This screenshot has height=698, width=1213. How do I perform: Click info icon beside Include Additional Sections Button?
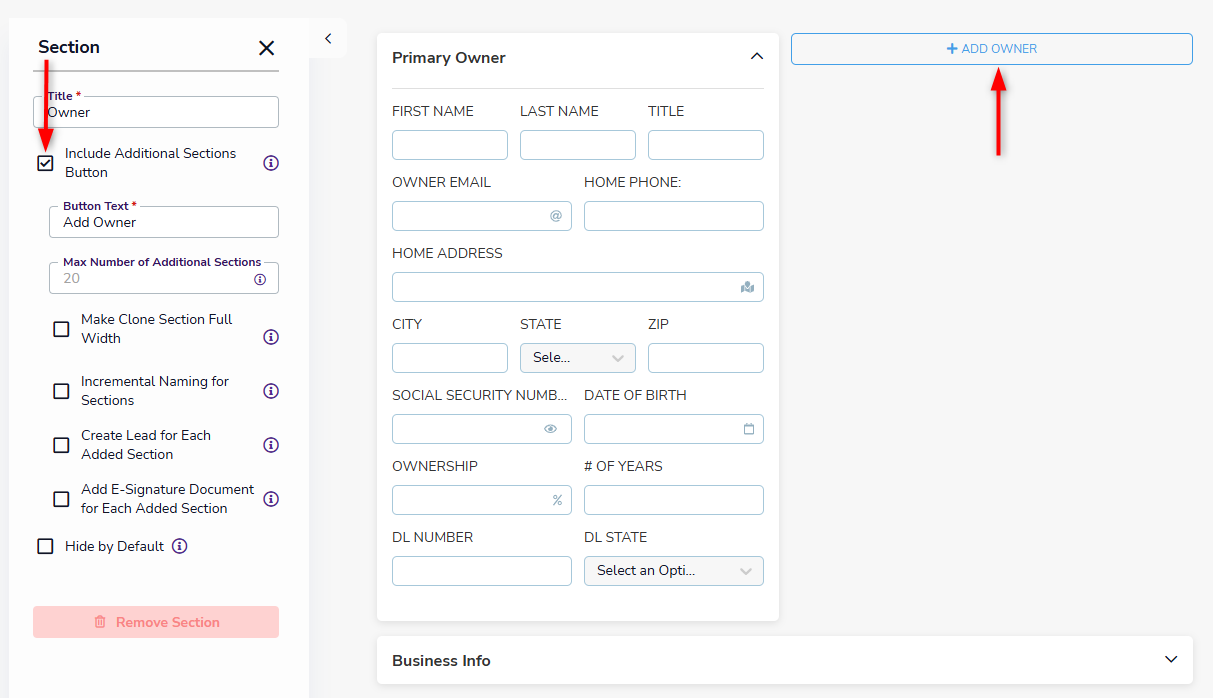(270, 163)
